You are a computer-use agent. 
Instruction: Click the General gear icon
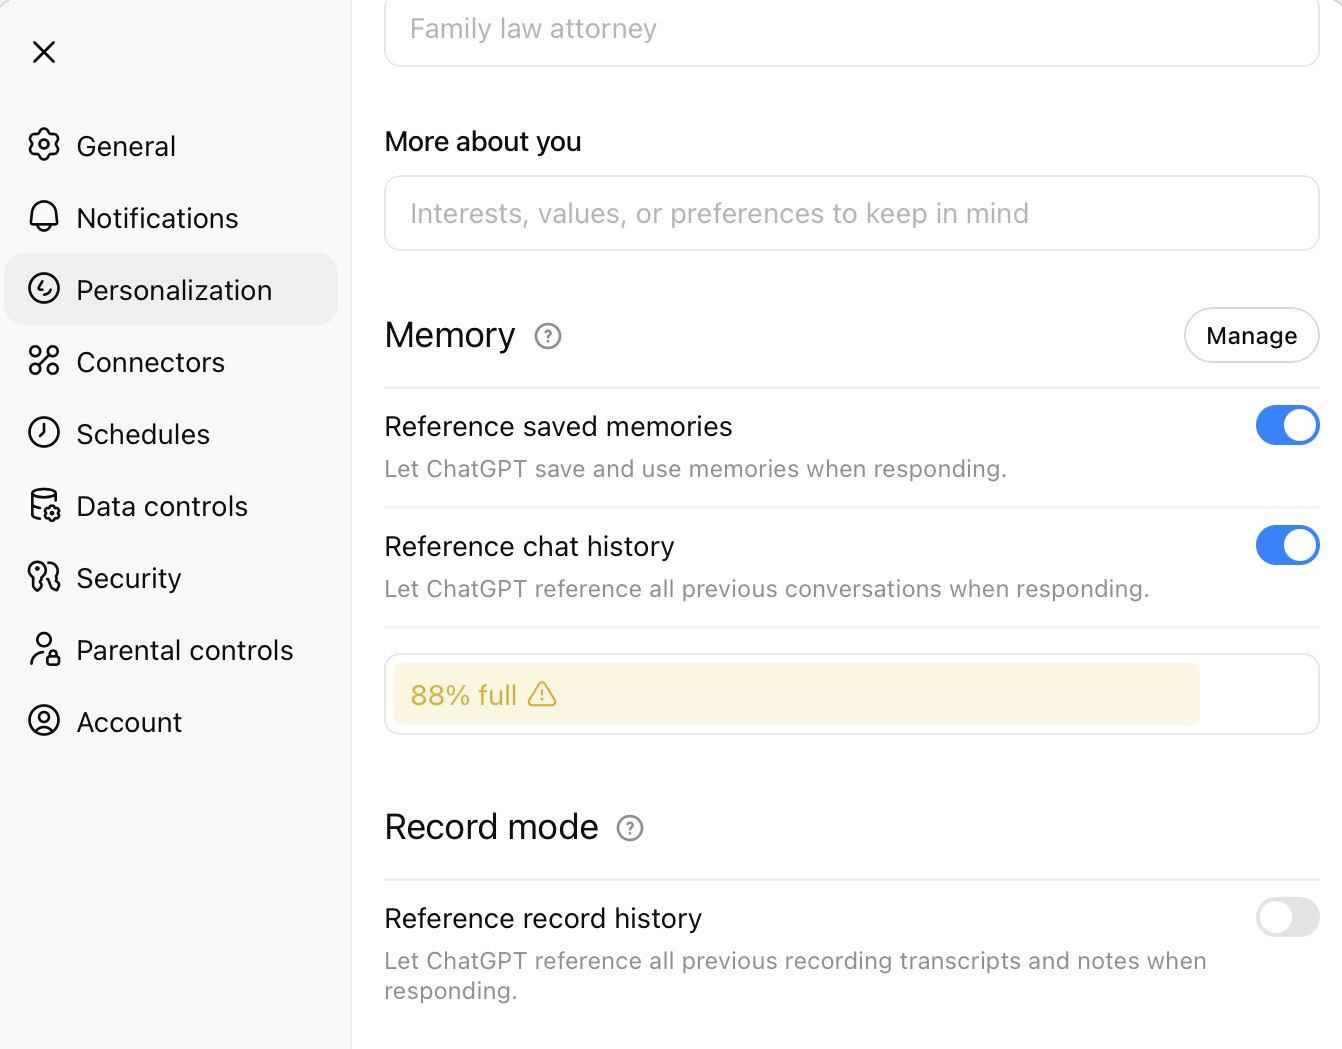[44, 145]
